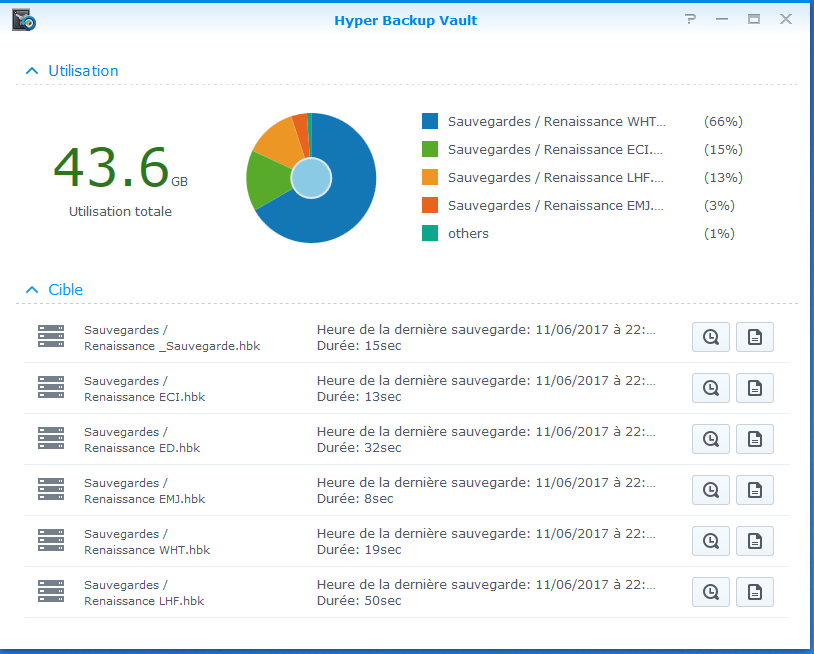
Task: Open version browser for Renaissance ECI.hbk
Action: 711,388
